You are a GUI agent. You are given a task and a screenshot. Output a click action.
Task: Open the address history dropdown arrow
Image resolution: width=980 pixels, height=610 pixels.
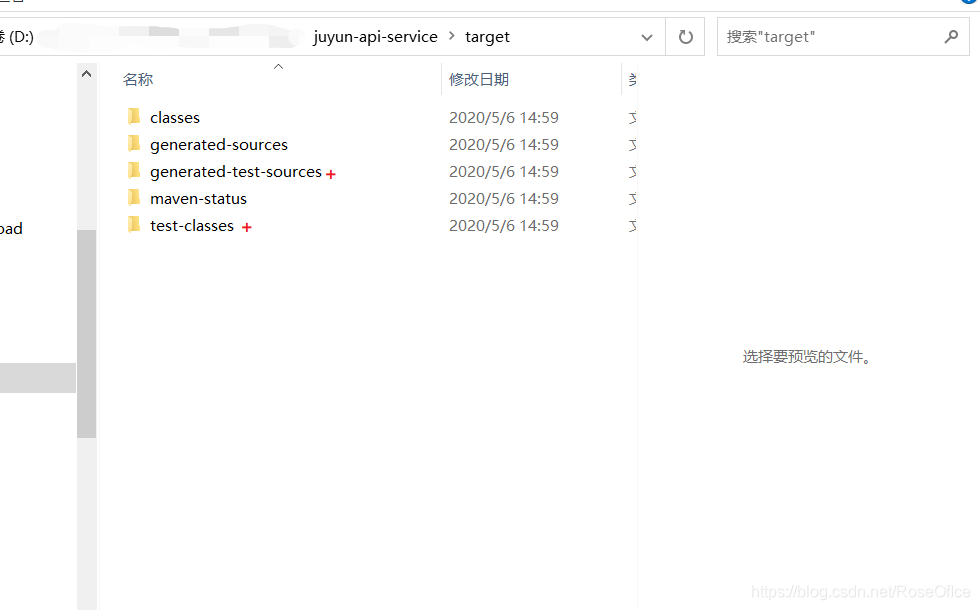647,38
